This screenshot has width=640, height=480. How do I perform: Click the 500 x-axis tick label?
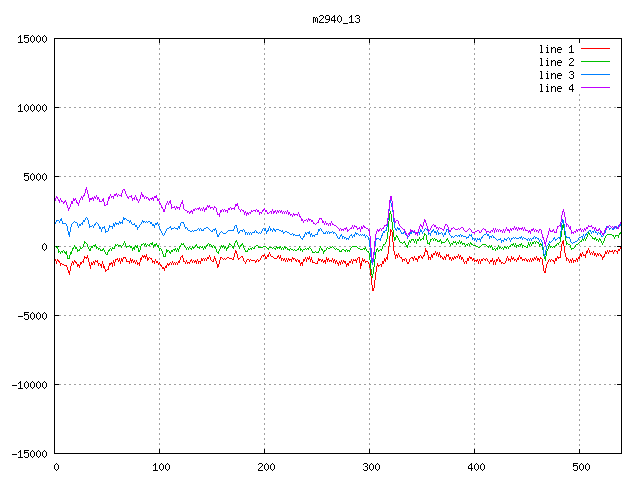pyautogui.click(x=580, y=467)
